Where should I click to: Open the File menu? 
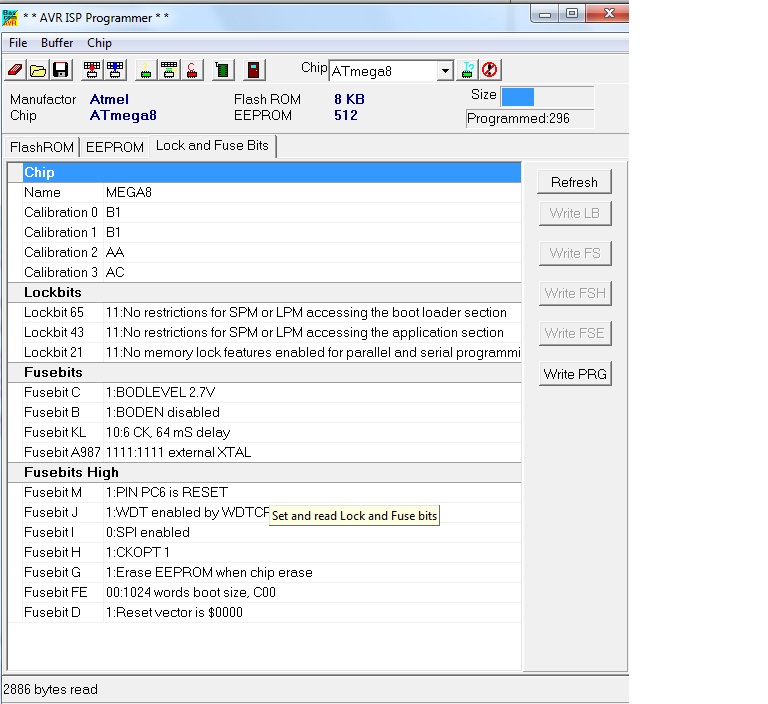pos(18,43)
